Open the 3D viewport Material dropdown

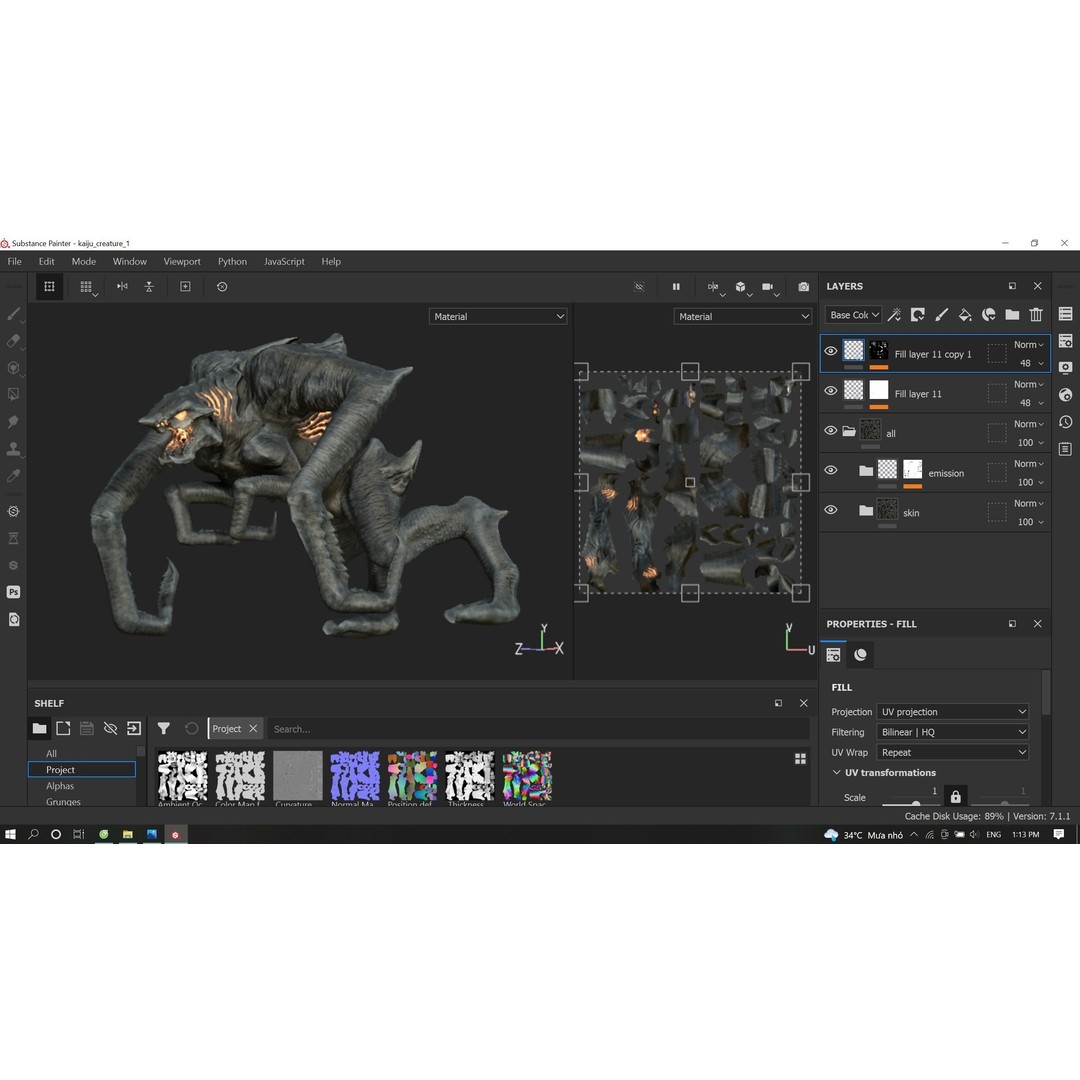pos(497,316)
